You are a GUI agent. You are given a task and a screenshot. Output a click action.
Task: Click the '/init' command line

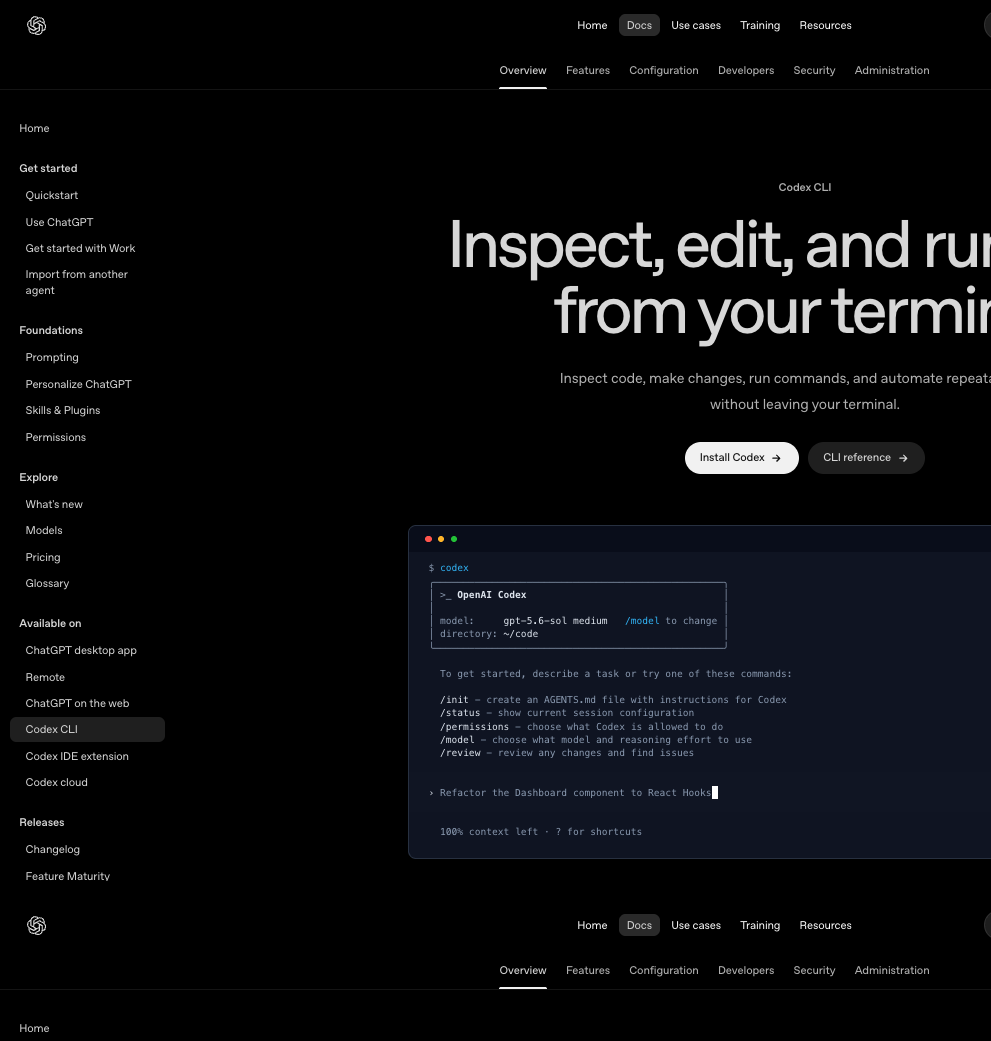point(613,700)
